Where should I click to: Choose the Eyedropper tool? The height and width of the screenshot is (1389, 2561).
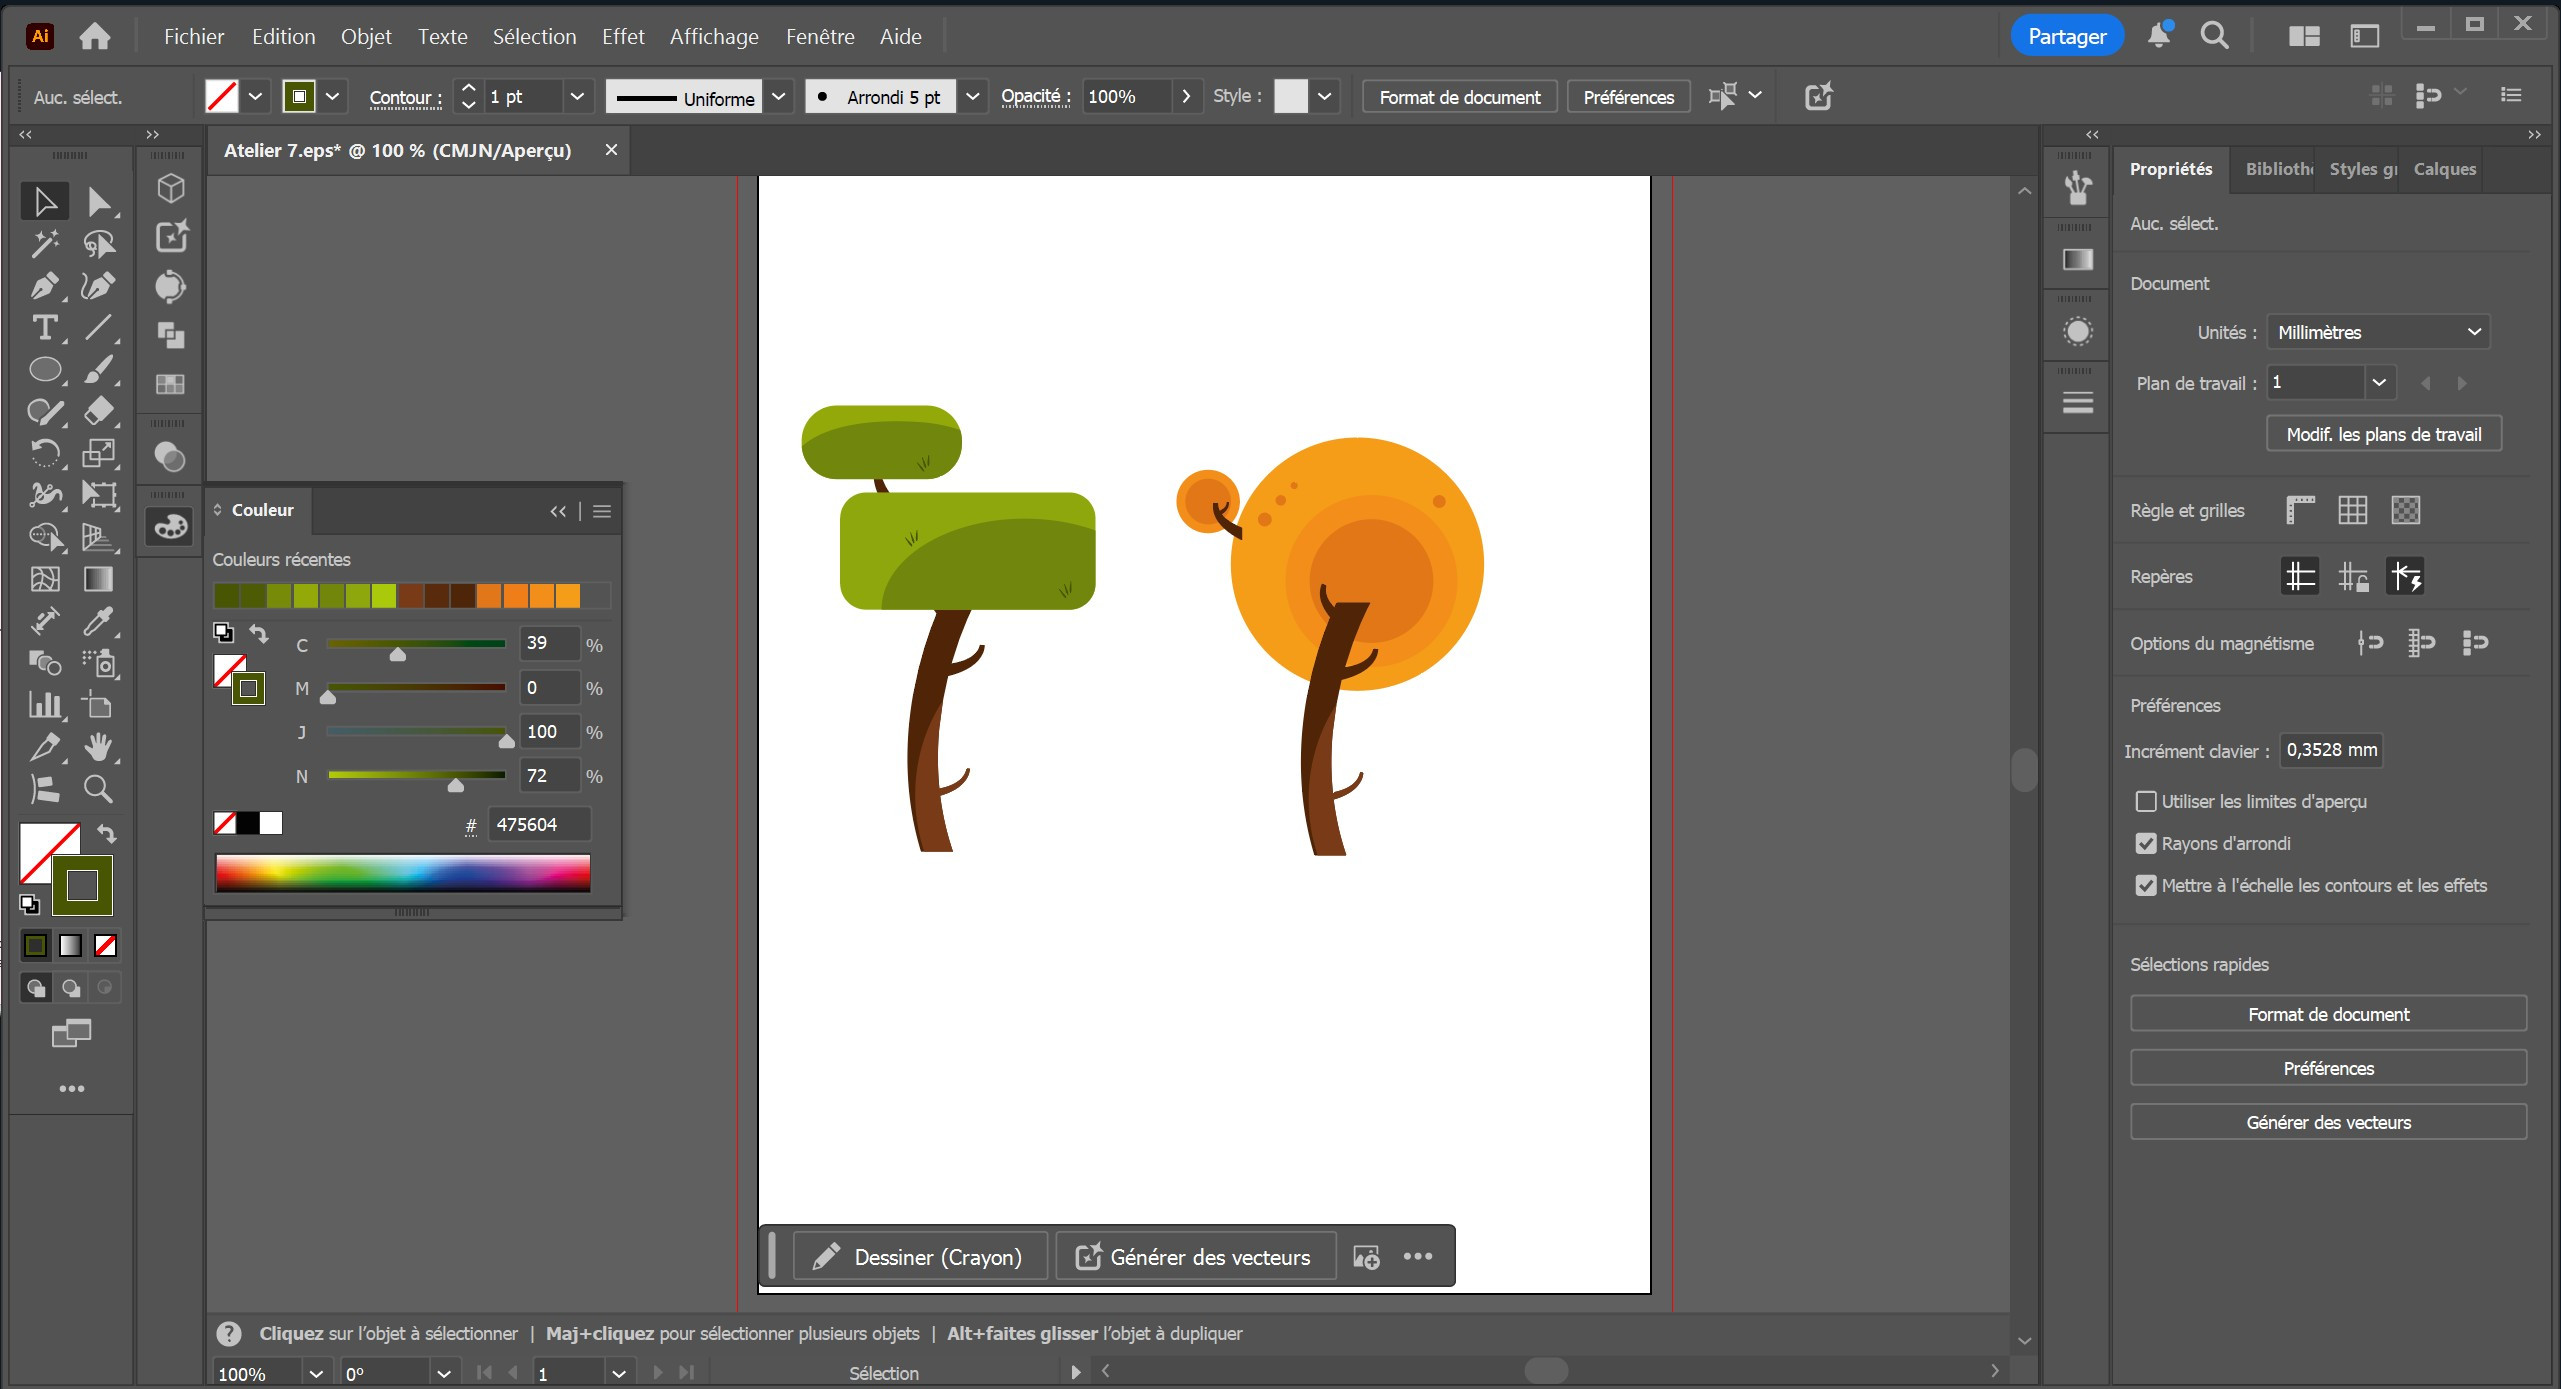(x=98, y=621)
